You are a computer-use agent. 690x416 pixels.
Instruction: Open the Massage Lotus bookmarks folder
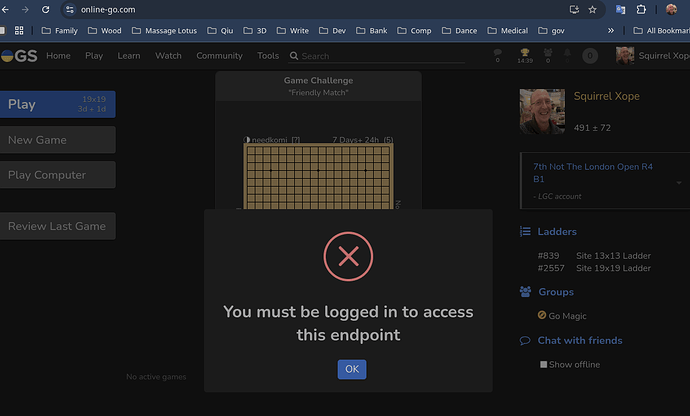165,30
